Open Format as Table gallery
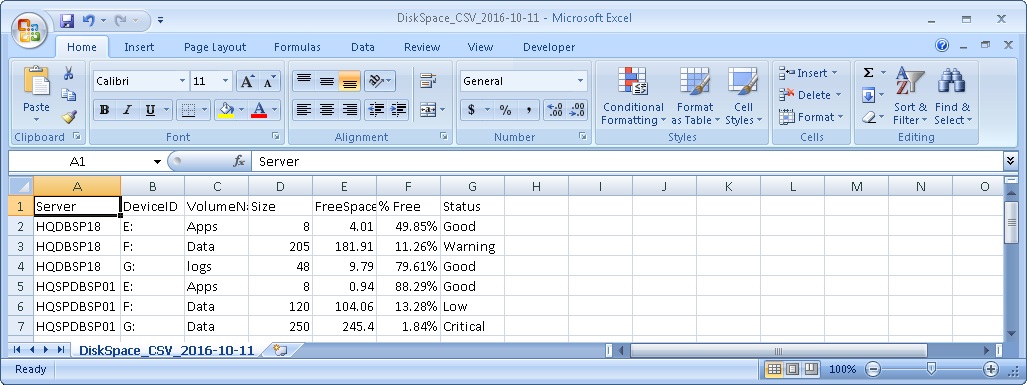Viewport: 1027px width, 385px height. 695,96
